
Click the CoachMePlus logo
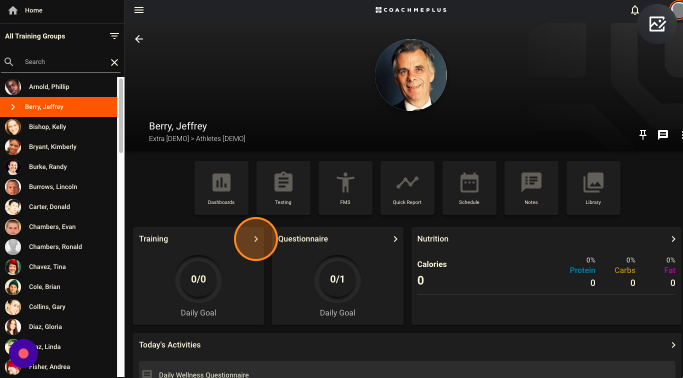pyautogui.click(x=411, y=10)
